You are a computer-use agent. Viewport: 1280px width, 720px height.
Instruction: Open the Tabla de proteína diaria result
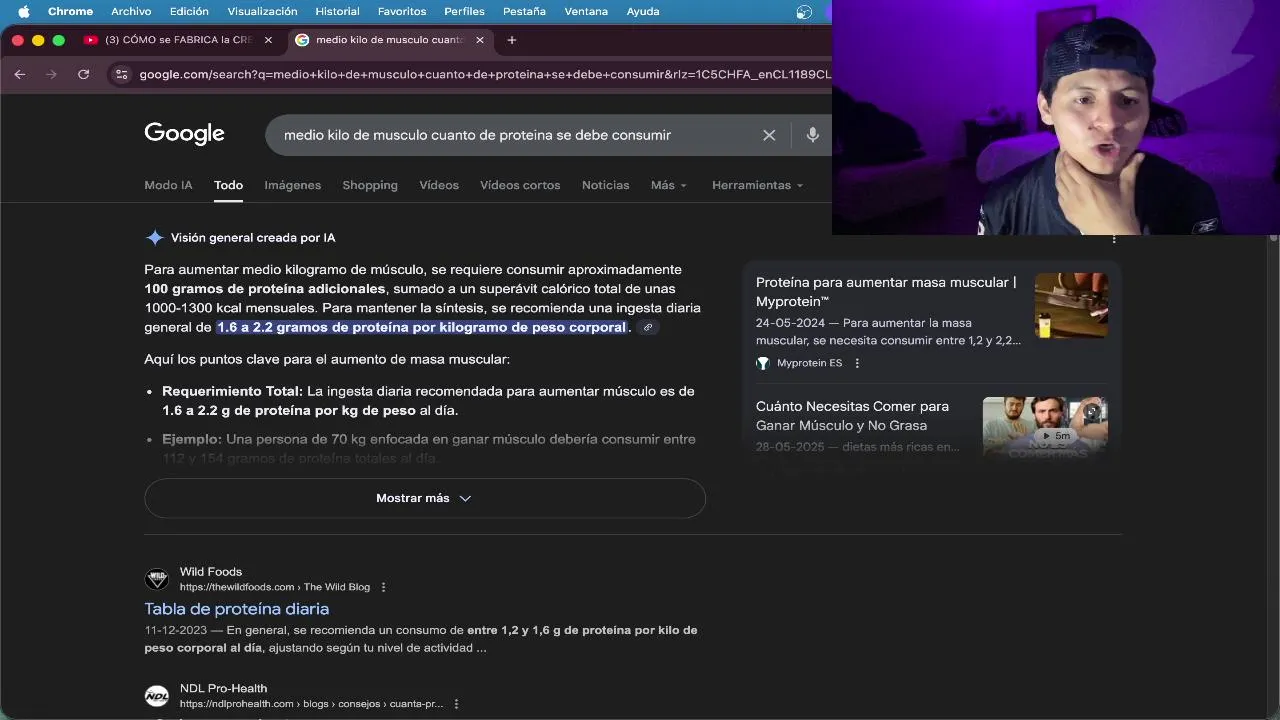pyautogui.click(x=237, y=609)
